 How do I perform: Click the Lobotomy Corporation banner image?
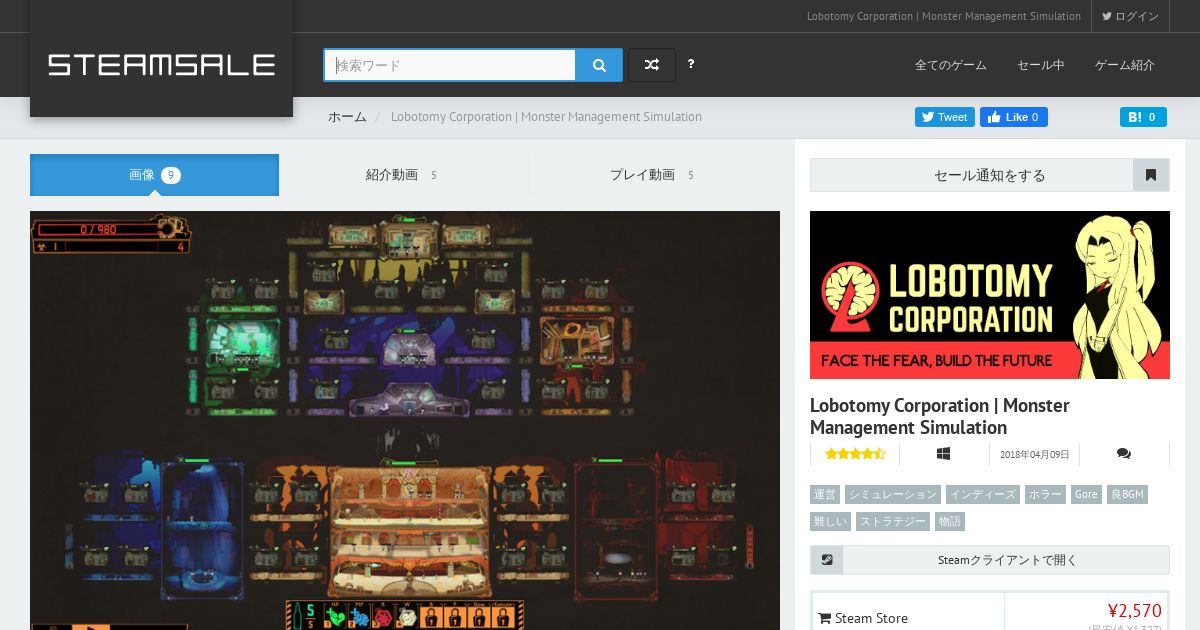[990, 294]
